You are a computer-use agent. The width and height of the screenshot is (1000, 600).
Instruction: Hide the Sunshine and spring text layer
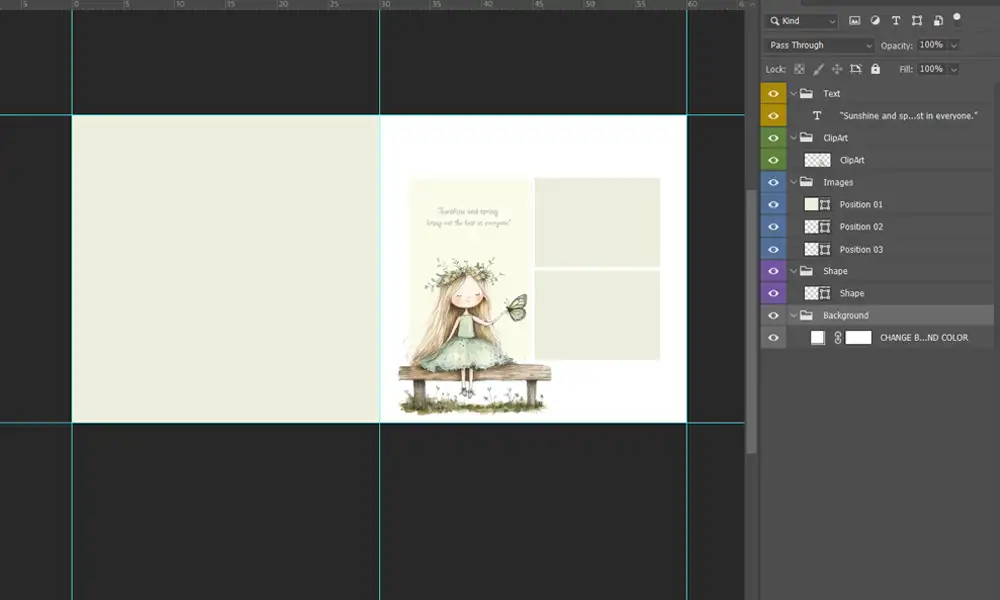tap(773, 116)
